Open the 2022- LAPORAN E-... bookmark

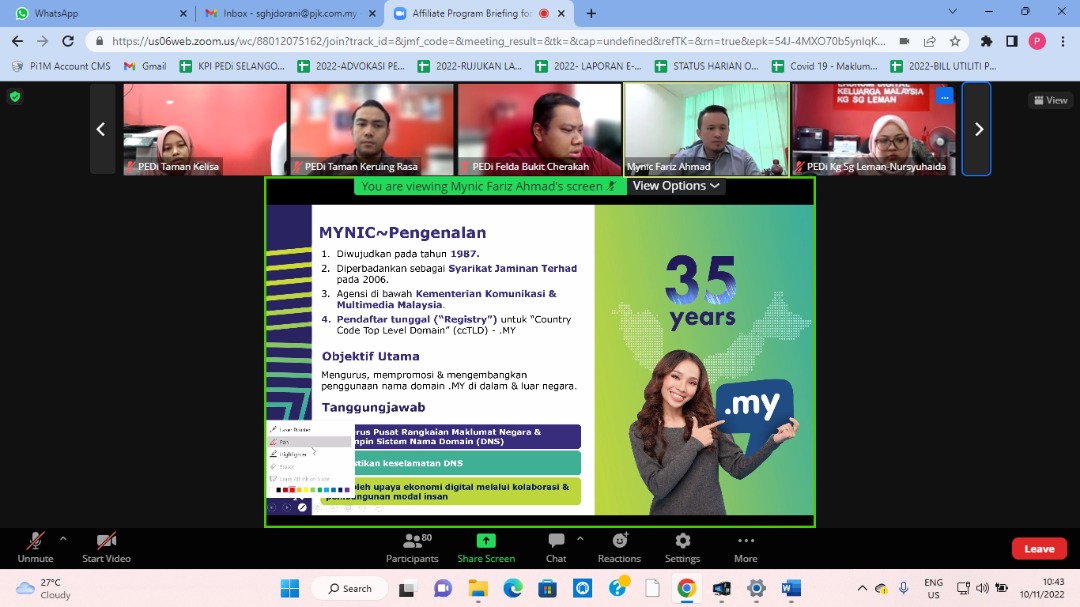(x=588, y=66)
